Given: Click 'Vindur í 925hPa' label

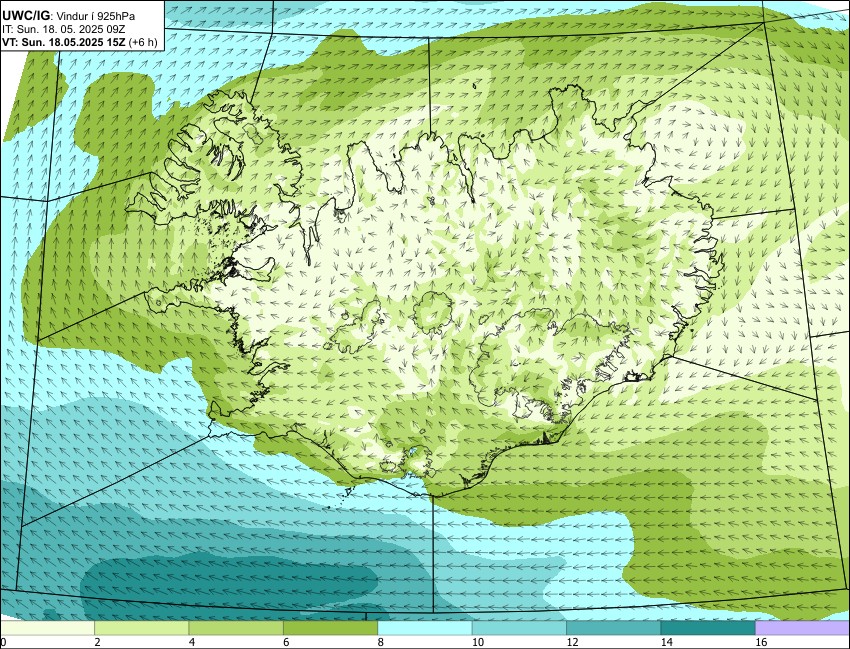Looking at the screenshot, I should tap(96, 16).
